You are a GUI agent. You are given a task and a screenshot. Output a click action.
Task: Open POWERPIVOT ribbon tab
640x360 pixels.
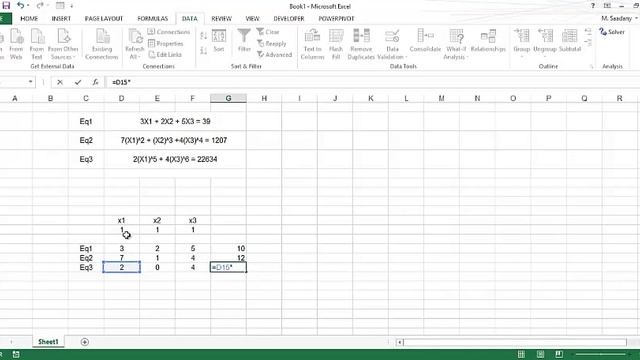click(x=336, y=19)
